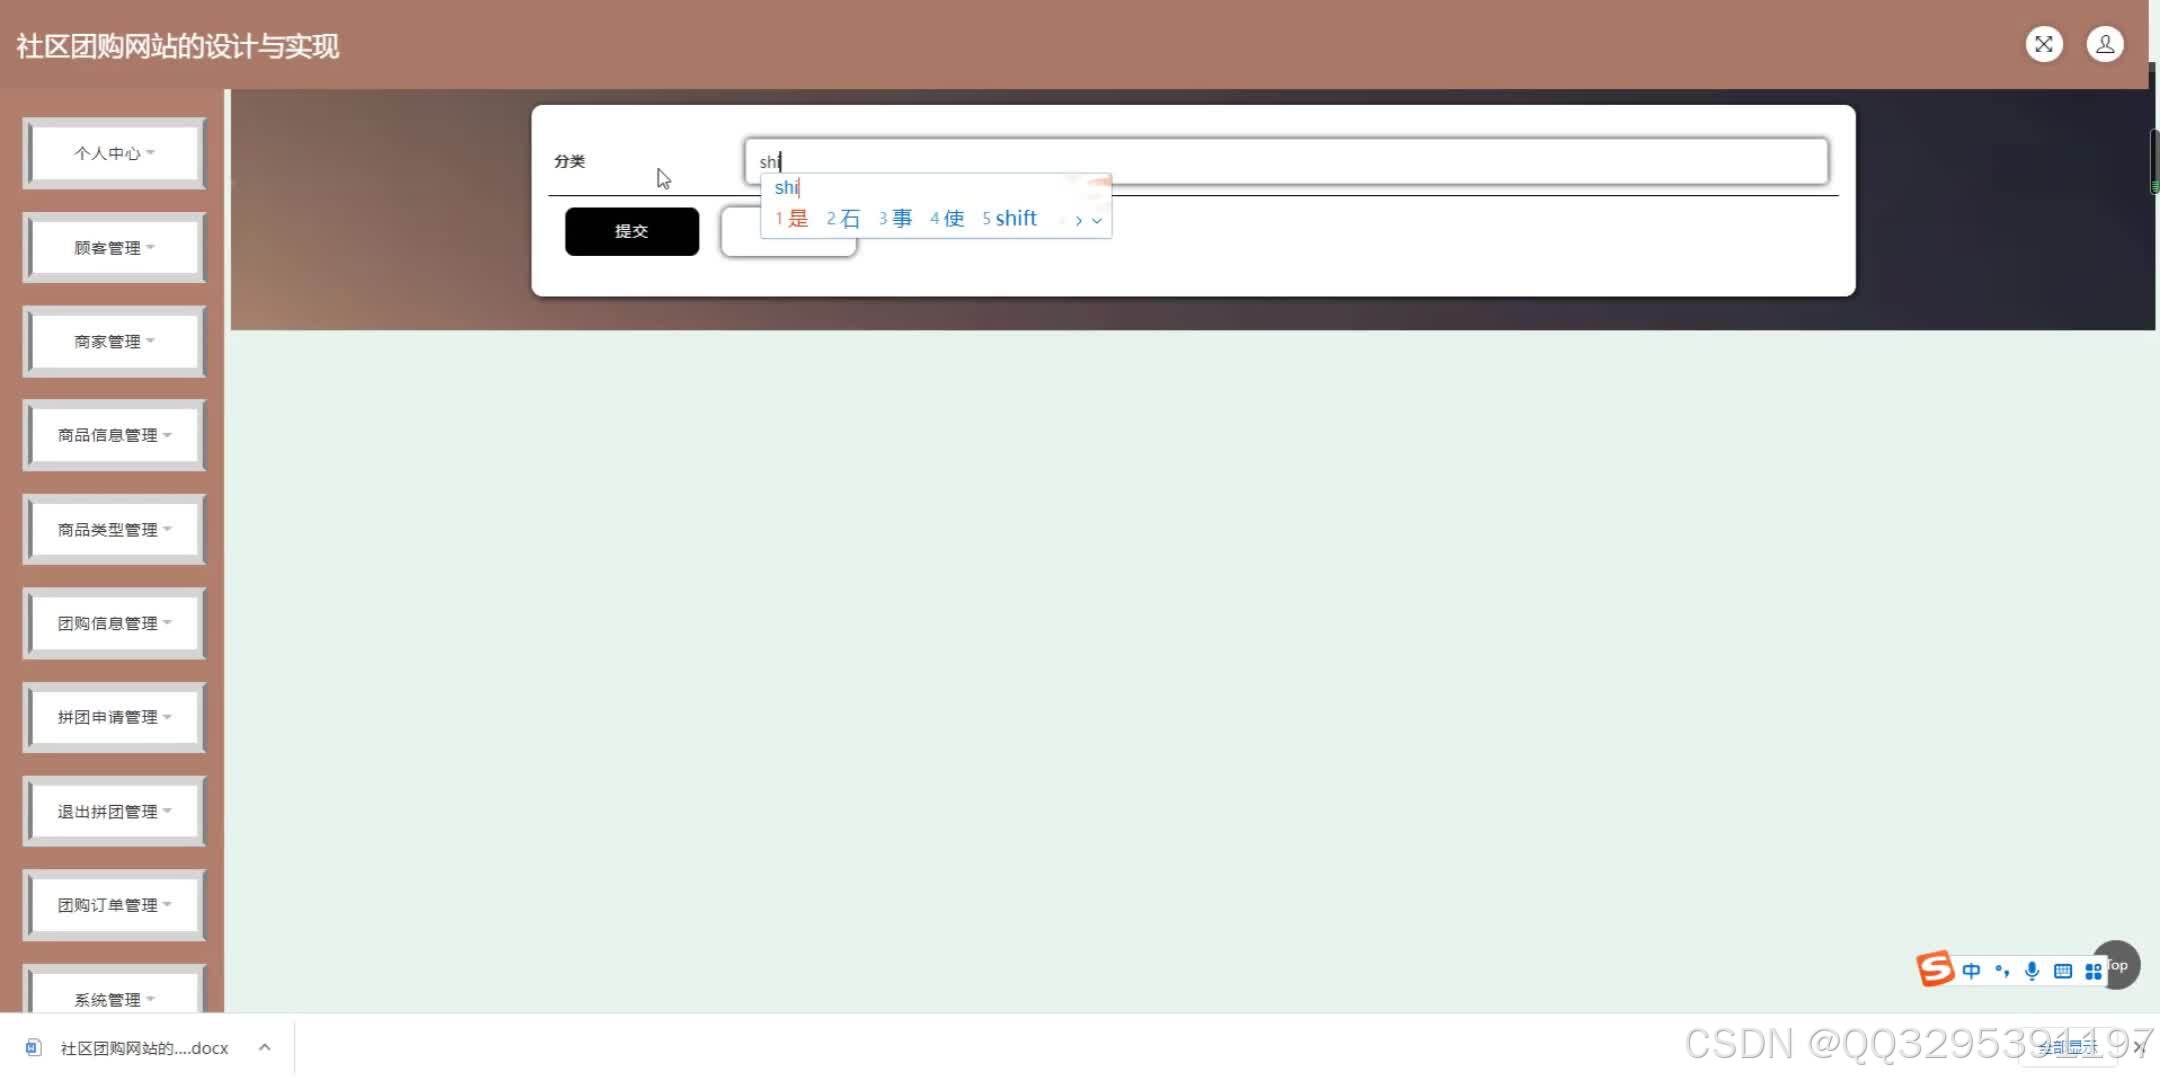Focus the 分类 text input field

click(x=1287, y=161)
